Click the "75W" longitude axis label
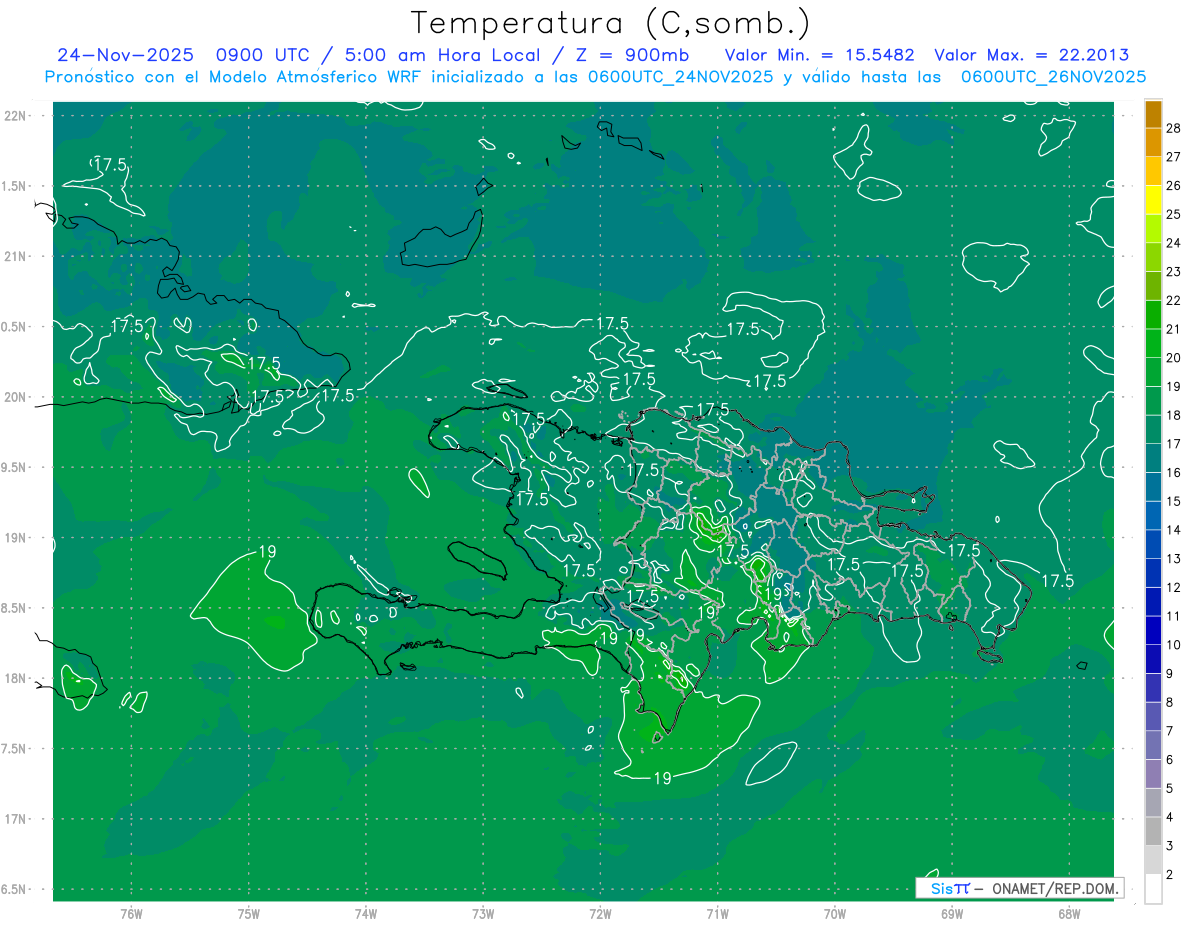Screen dimensions: 1200x927 (x=248, y=915)
